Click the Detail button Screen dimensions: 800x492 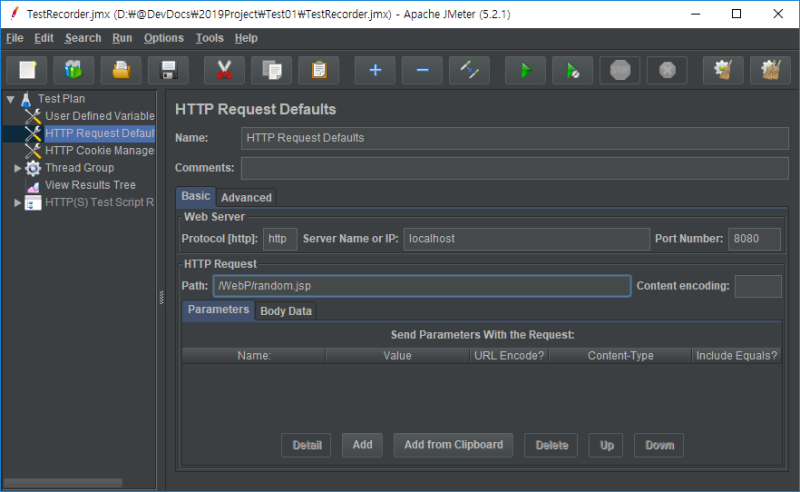(307, 445)
